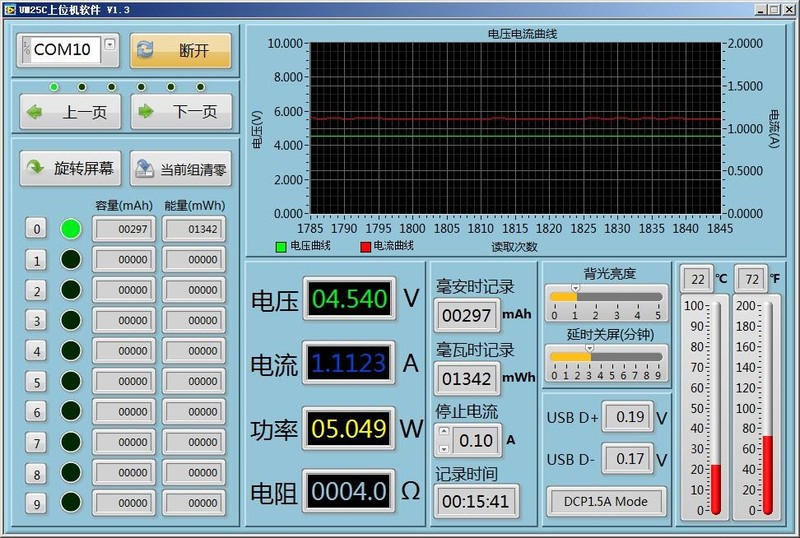
Task: Click the green voltage curve legend swatch
Action: 281,246
